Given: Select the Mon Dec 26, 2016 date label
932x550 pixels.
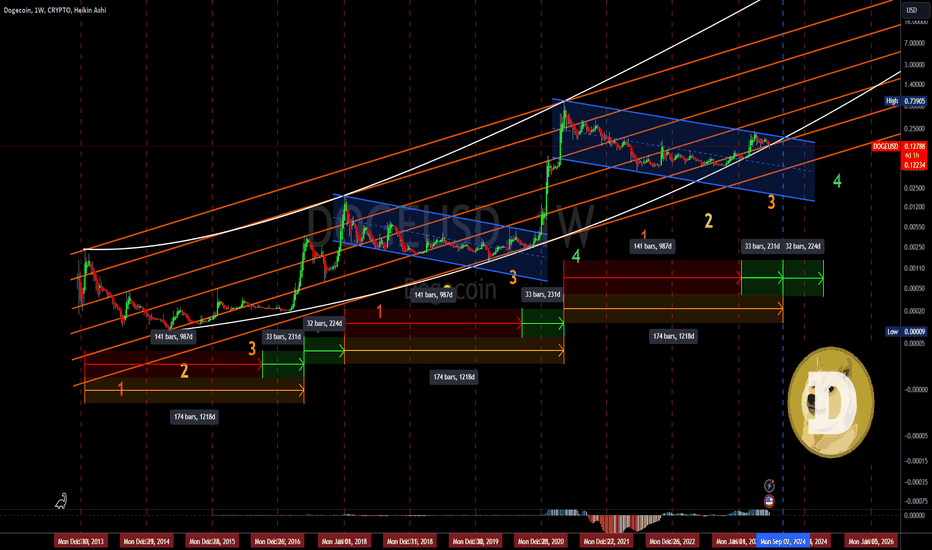Looking at the screenshot, I should (276, 541).
